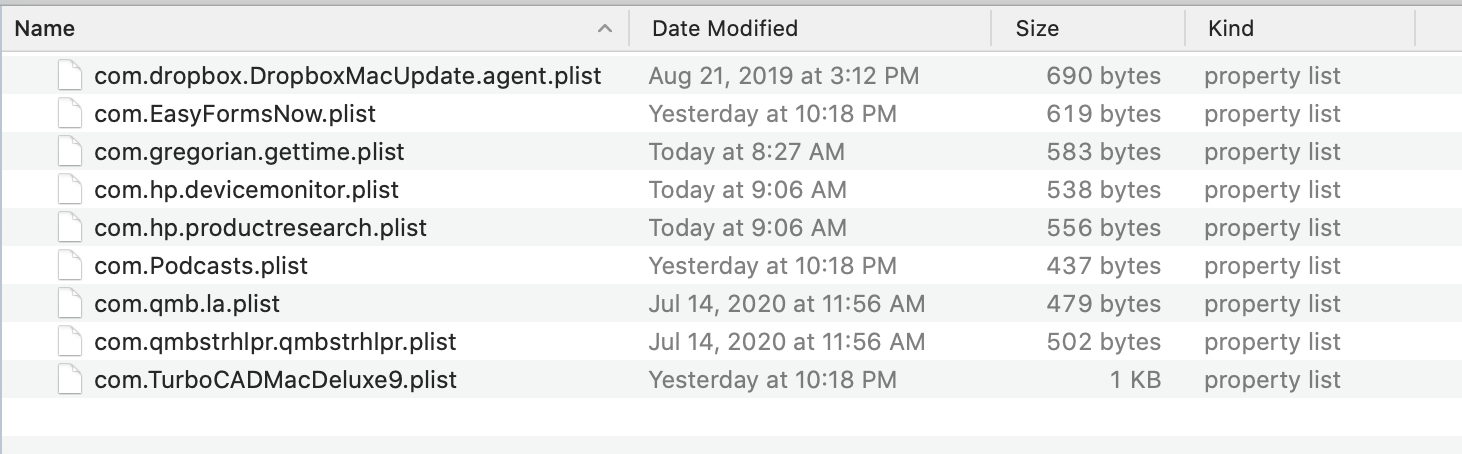Toggle the sort direction arrow in Name column
1462x454 pixels.
click(604, 29)
